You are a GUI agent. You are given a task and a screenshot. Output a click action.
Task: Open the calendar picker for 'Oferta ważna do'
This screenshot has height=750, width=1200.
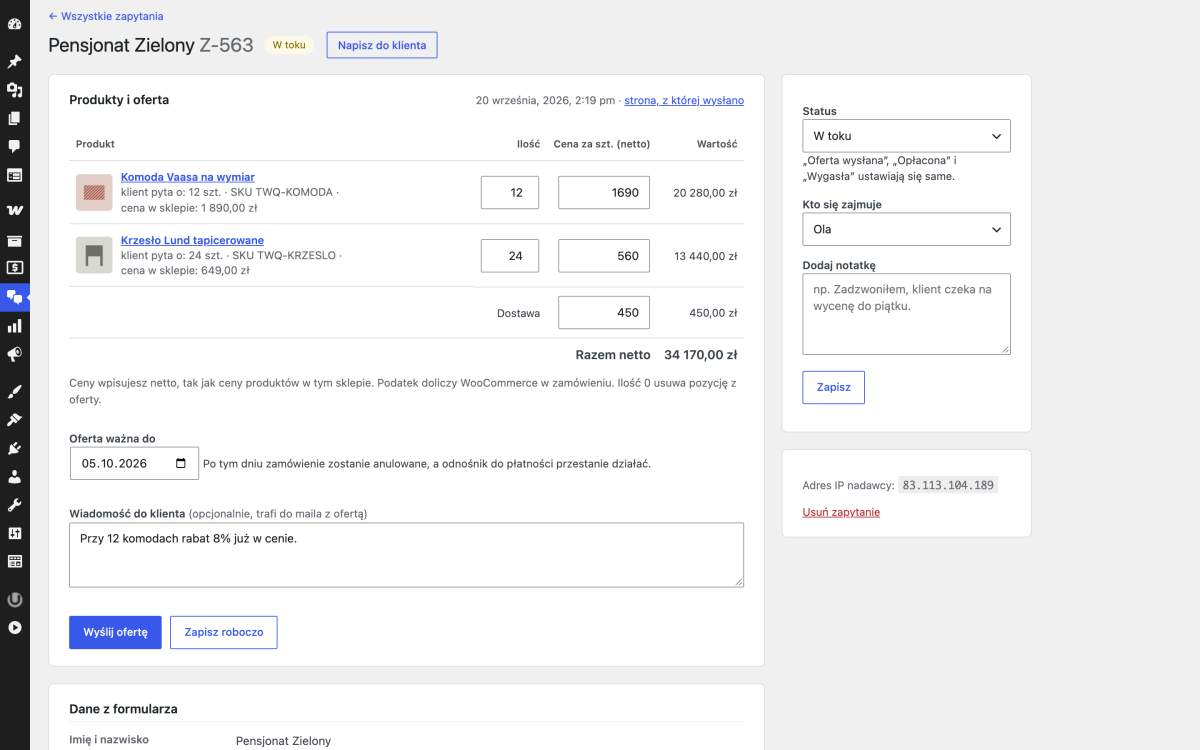181,463
